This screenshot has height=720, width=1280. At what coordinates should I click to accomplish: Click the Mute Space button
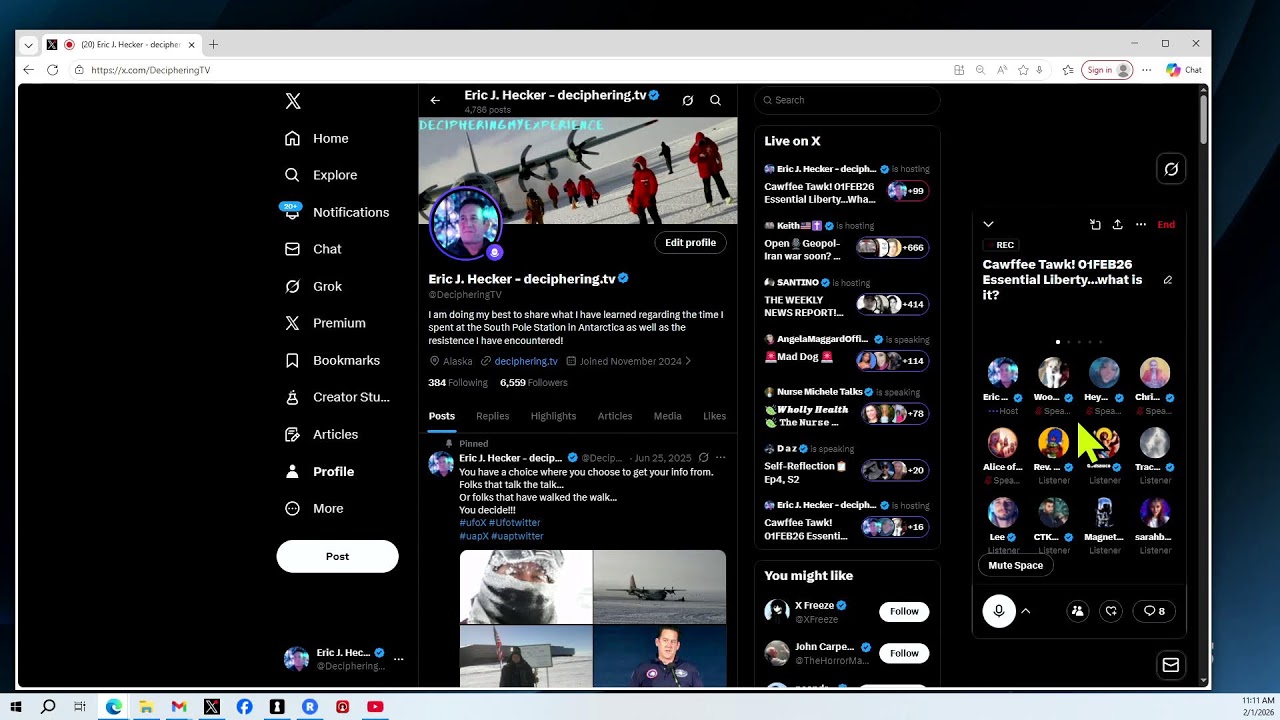click(x=1015, y=565)
